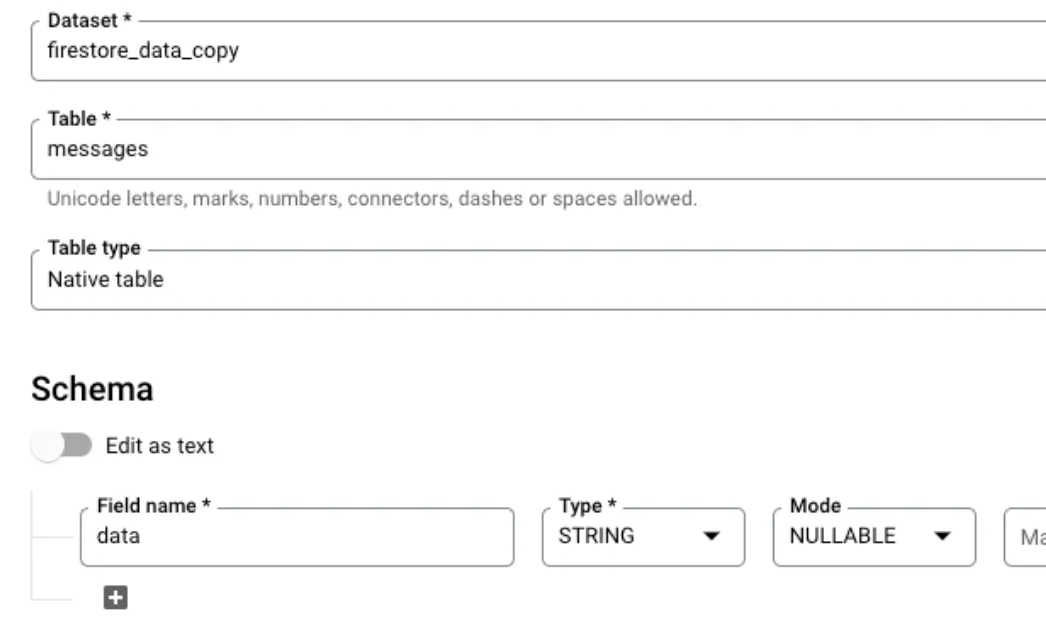Expand the Type dropdown showing STRING
The height and width of the screenshot is (638, 1046).
712,536
